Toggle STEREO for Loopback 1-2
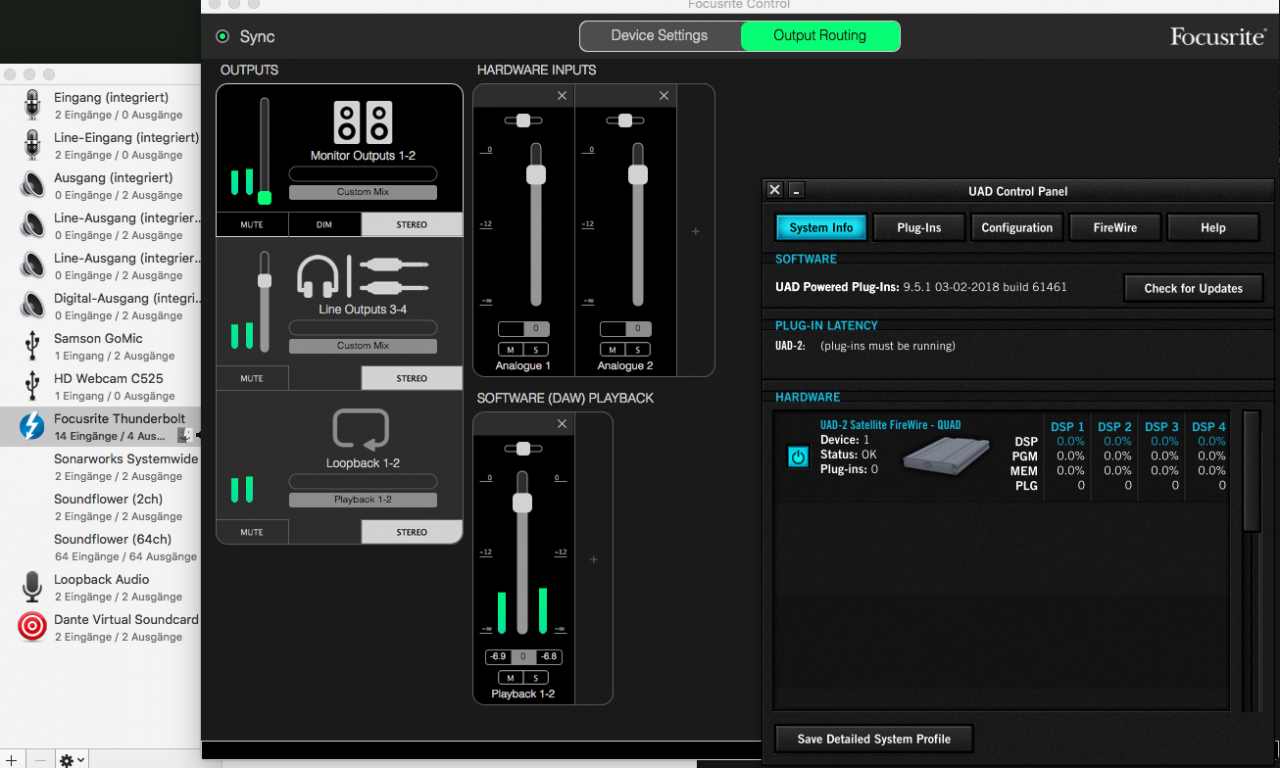The width and height of the screenshot is (1280, 768). (412, 532)
